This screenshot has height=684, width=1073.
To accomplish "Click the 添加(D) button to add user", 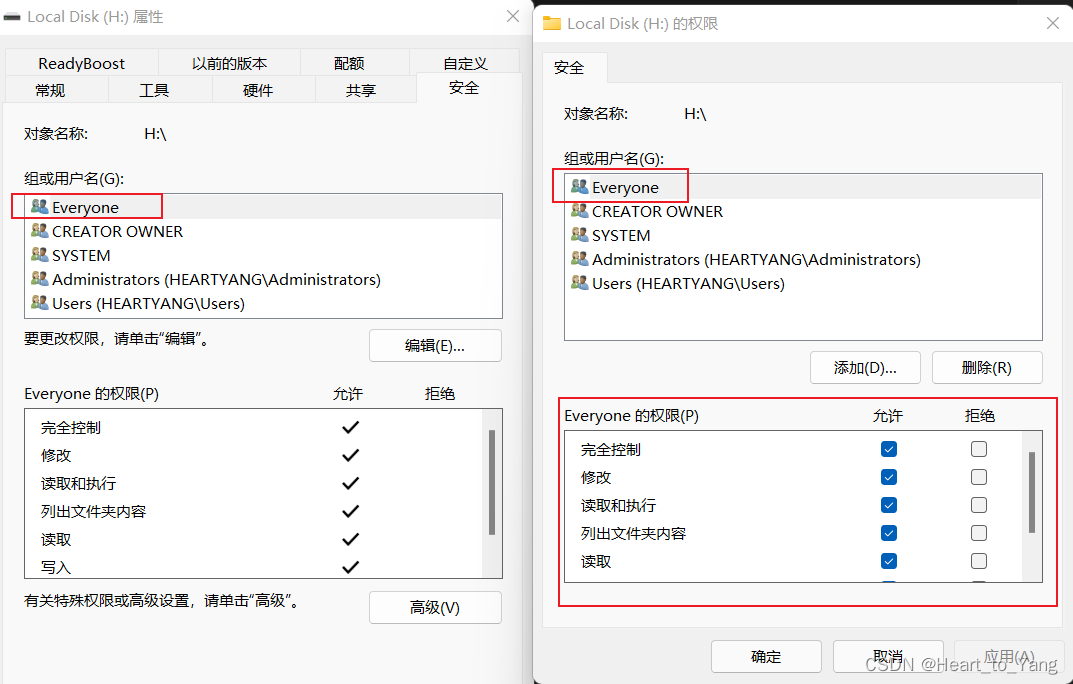I will (865, 367).
